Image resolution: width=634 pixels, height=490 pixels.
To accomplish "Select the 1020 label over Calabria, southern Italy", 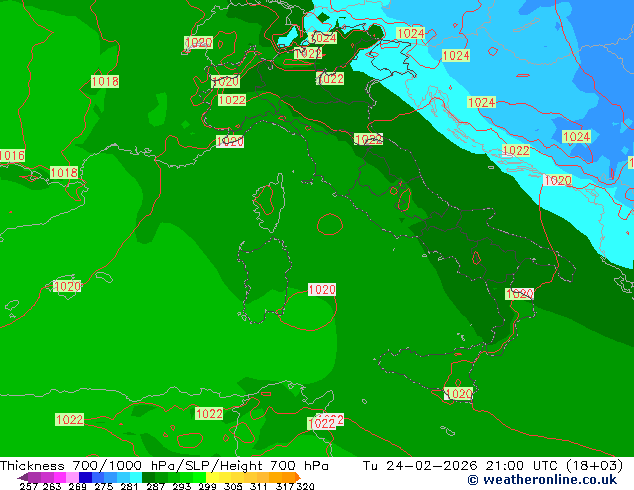I will pyautogui.click(x=520, y=294).
